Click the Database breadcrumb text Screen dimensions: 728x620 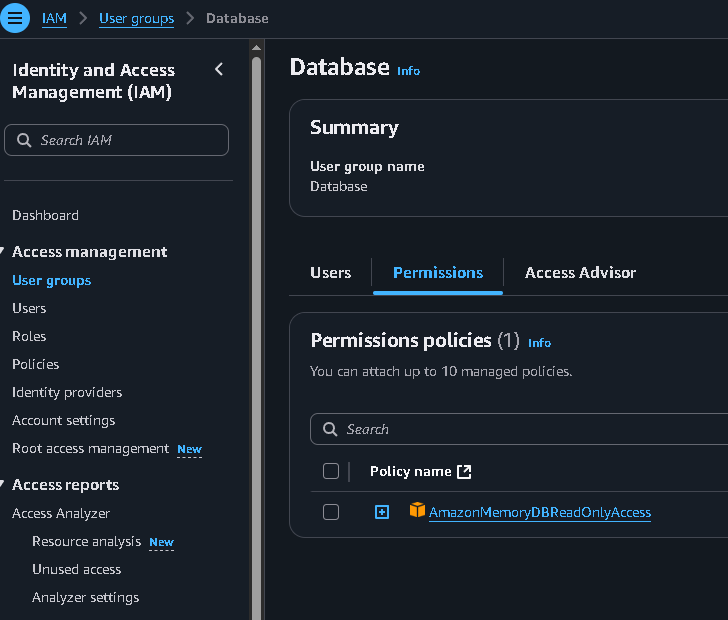click(237, 19)
